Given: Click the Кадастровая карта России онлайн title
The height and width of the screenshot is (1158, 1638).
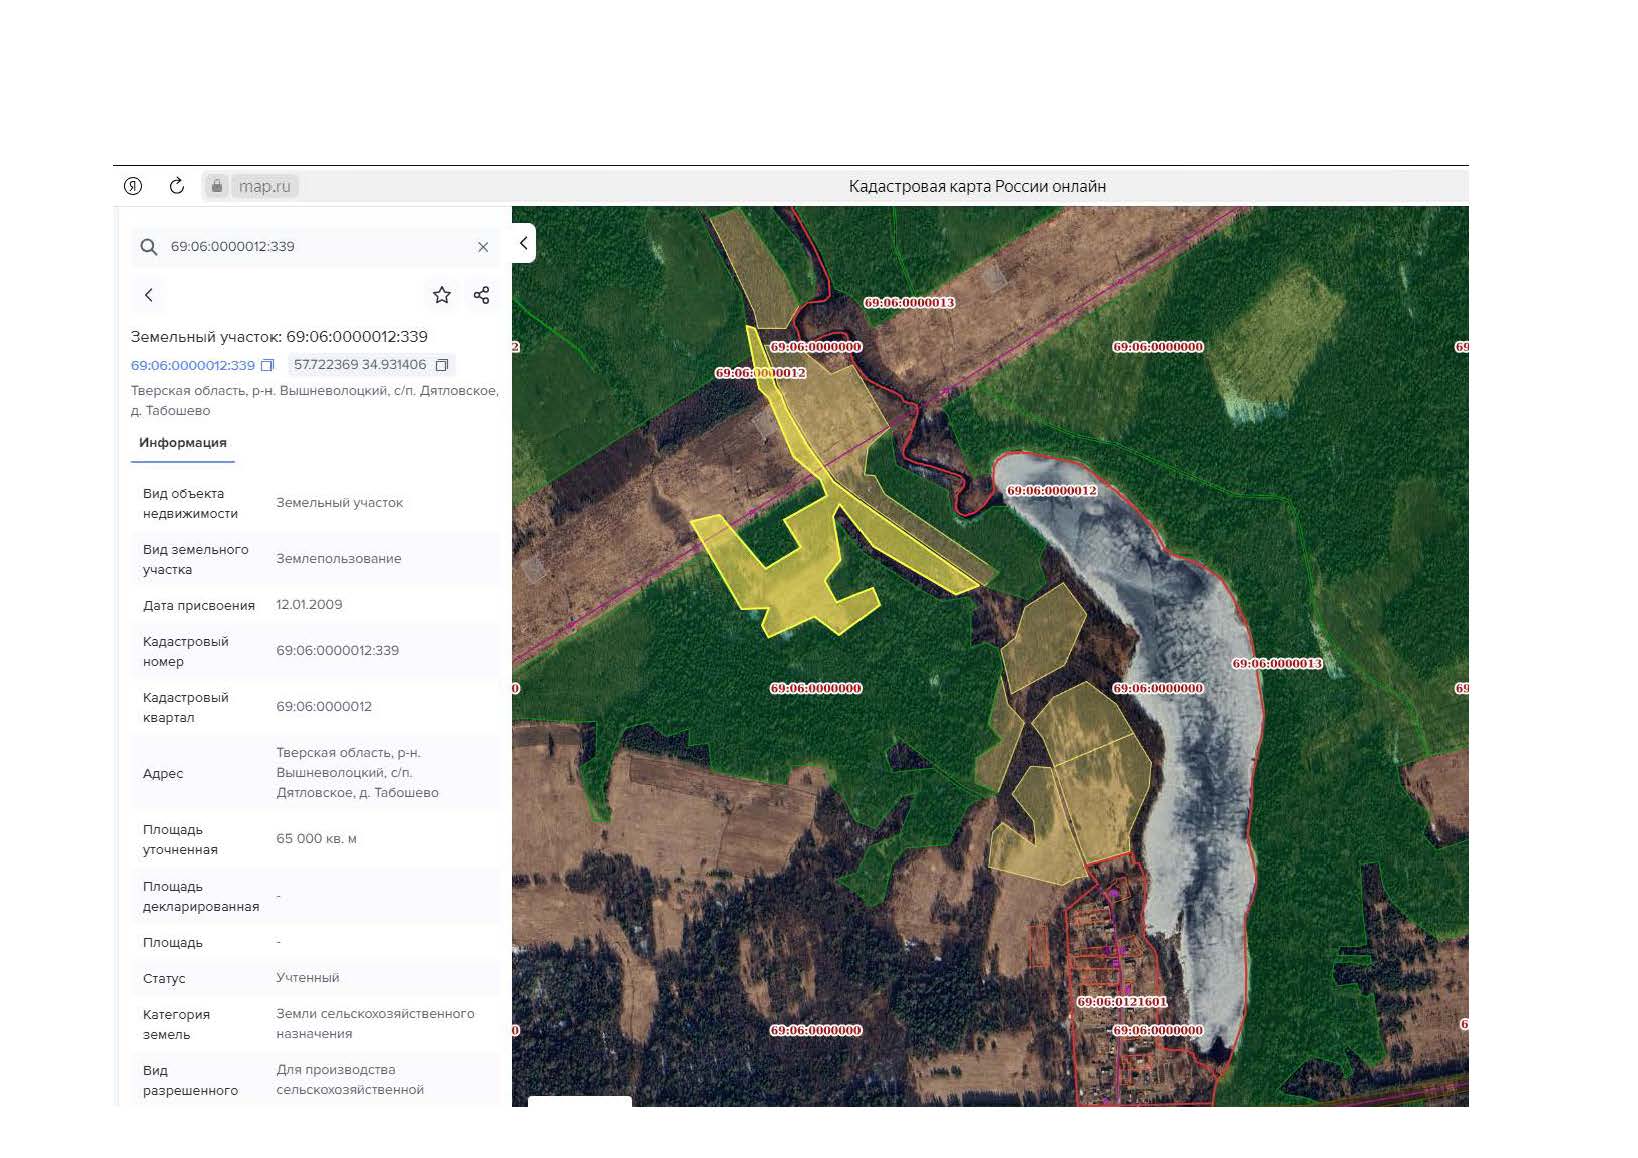Looking at the screenshot, I should pos(977,186).
